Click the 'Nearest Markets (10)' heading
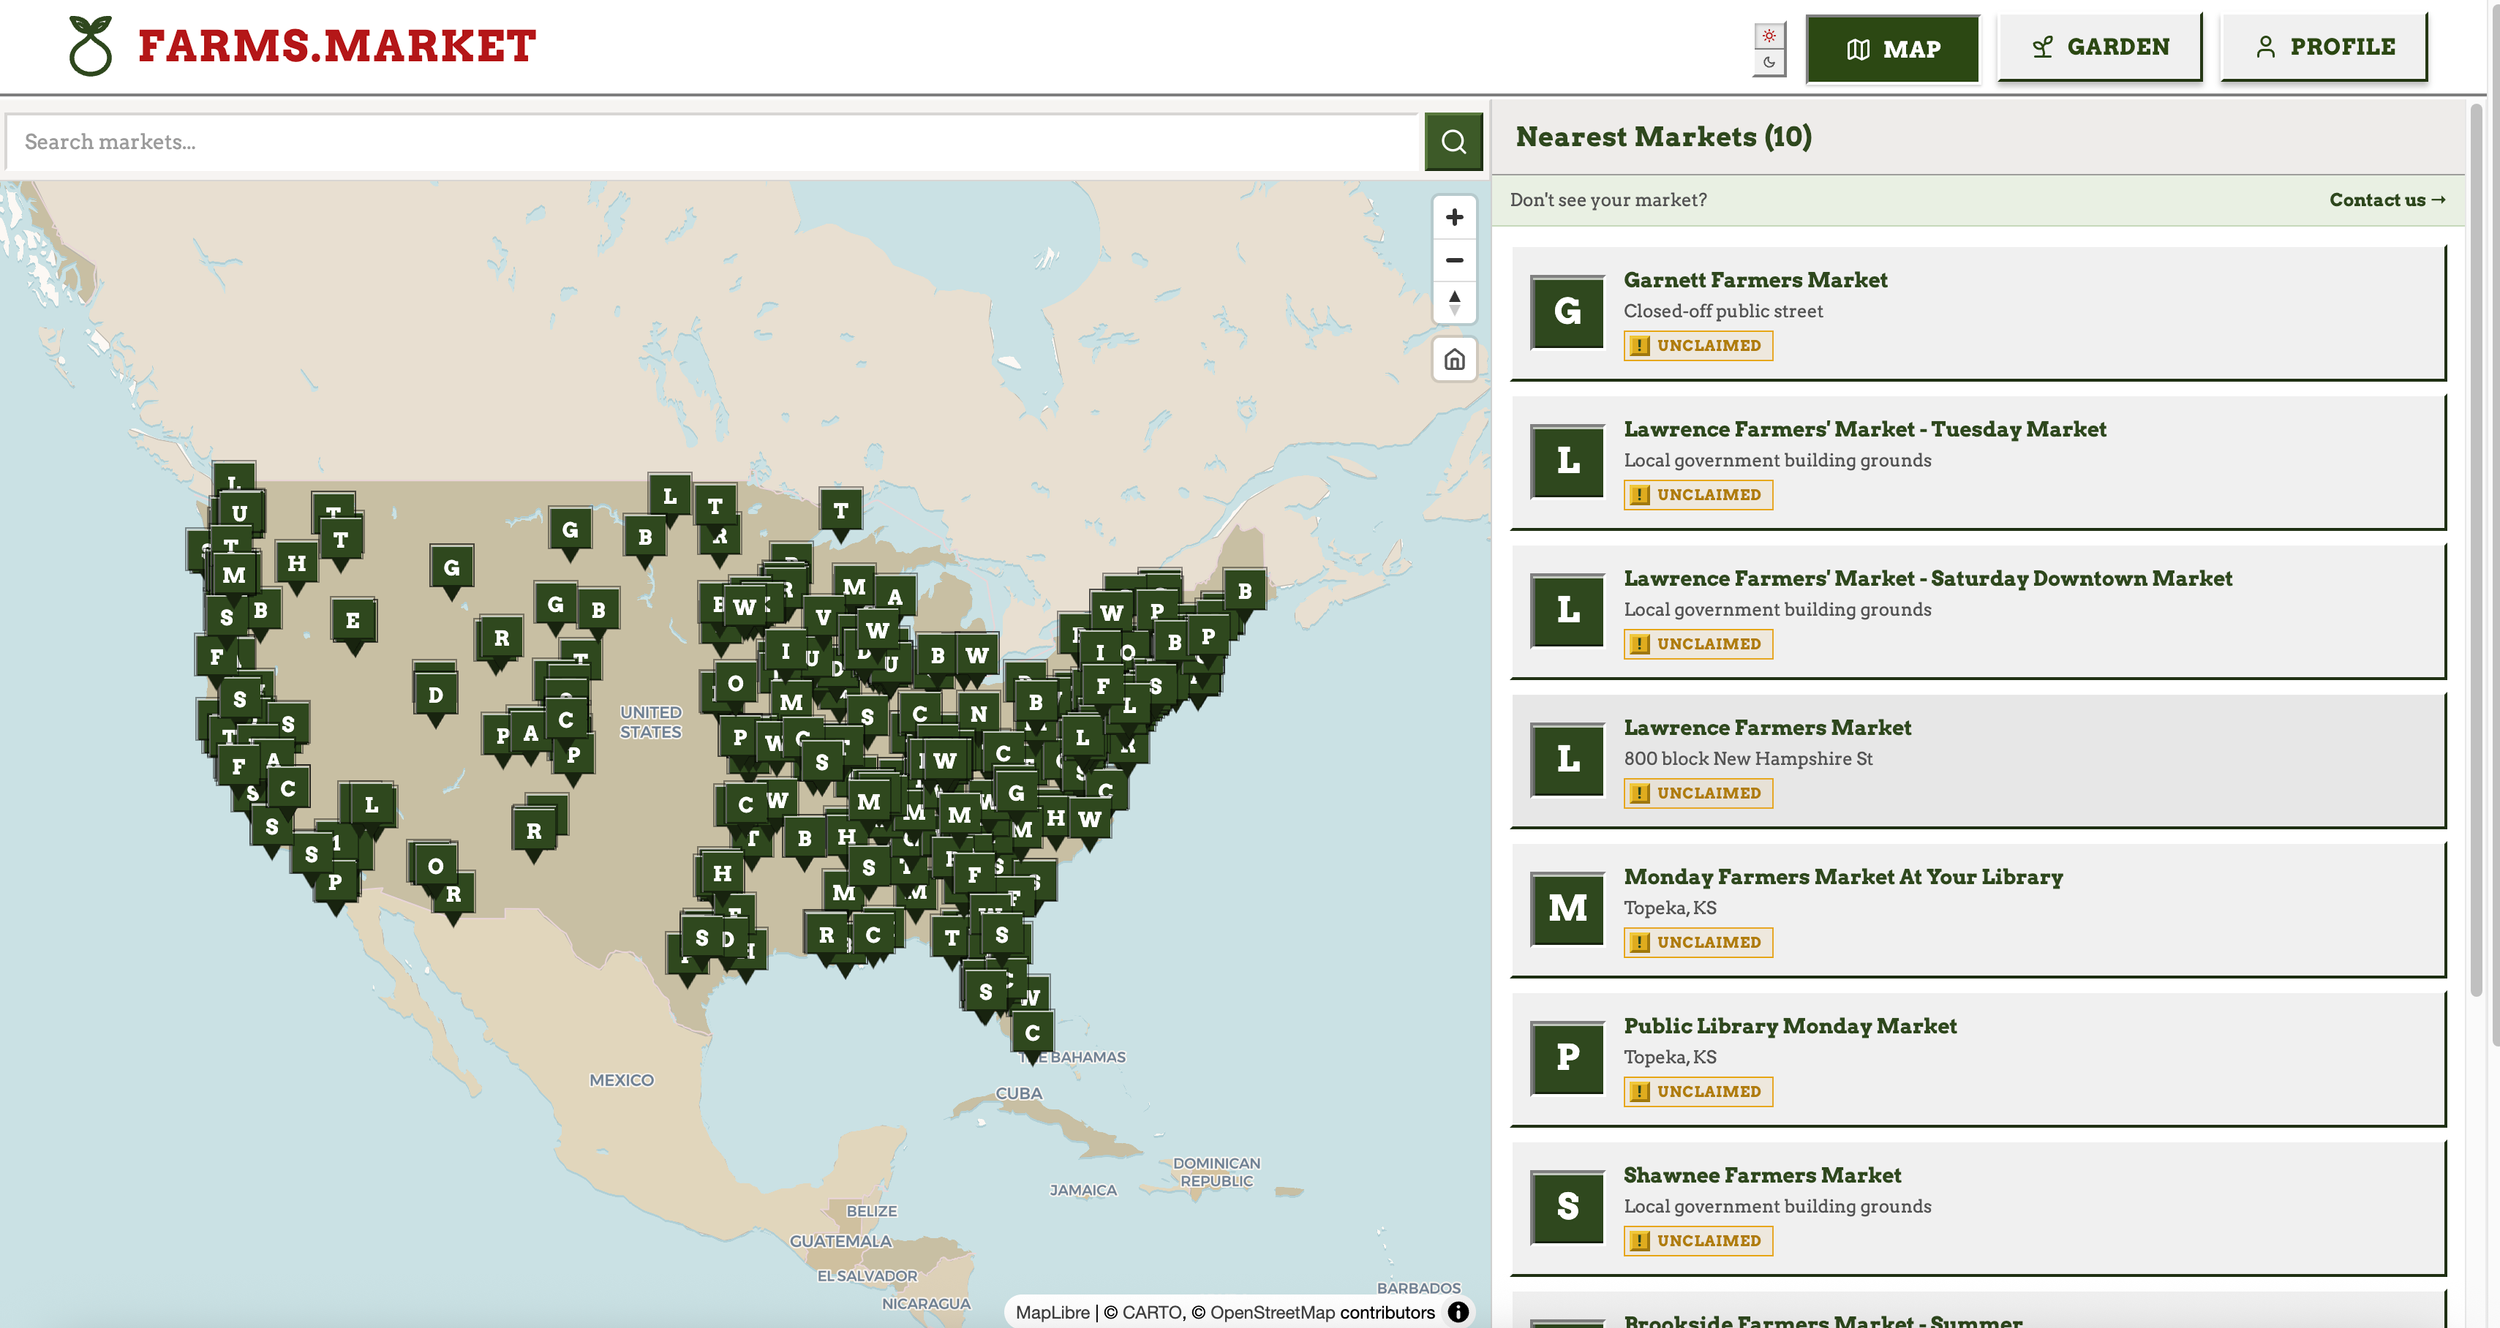This screenshot has width=2500, height=1328. (x=1663, y=137)
